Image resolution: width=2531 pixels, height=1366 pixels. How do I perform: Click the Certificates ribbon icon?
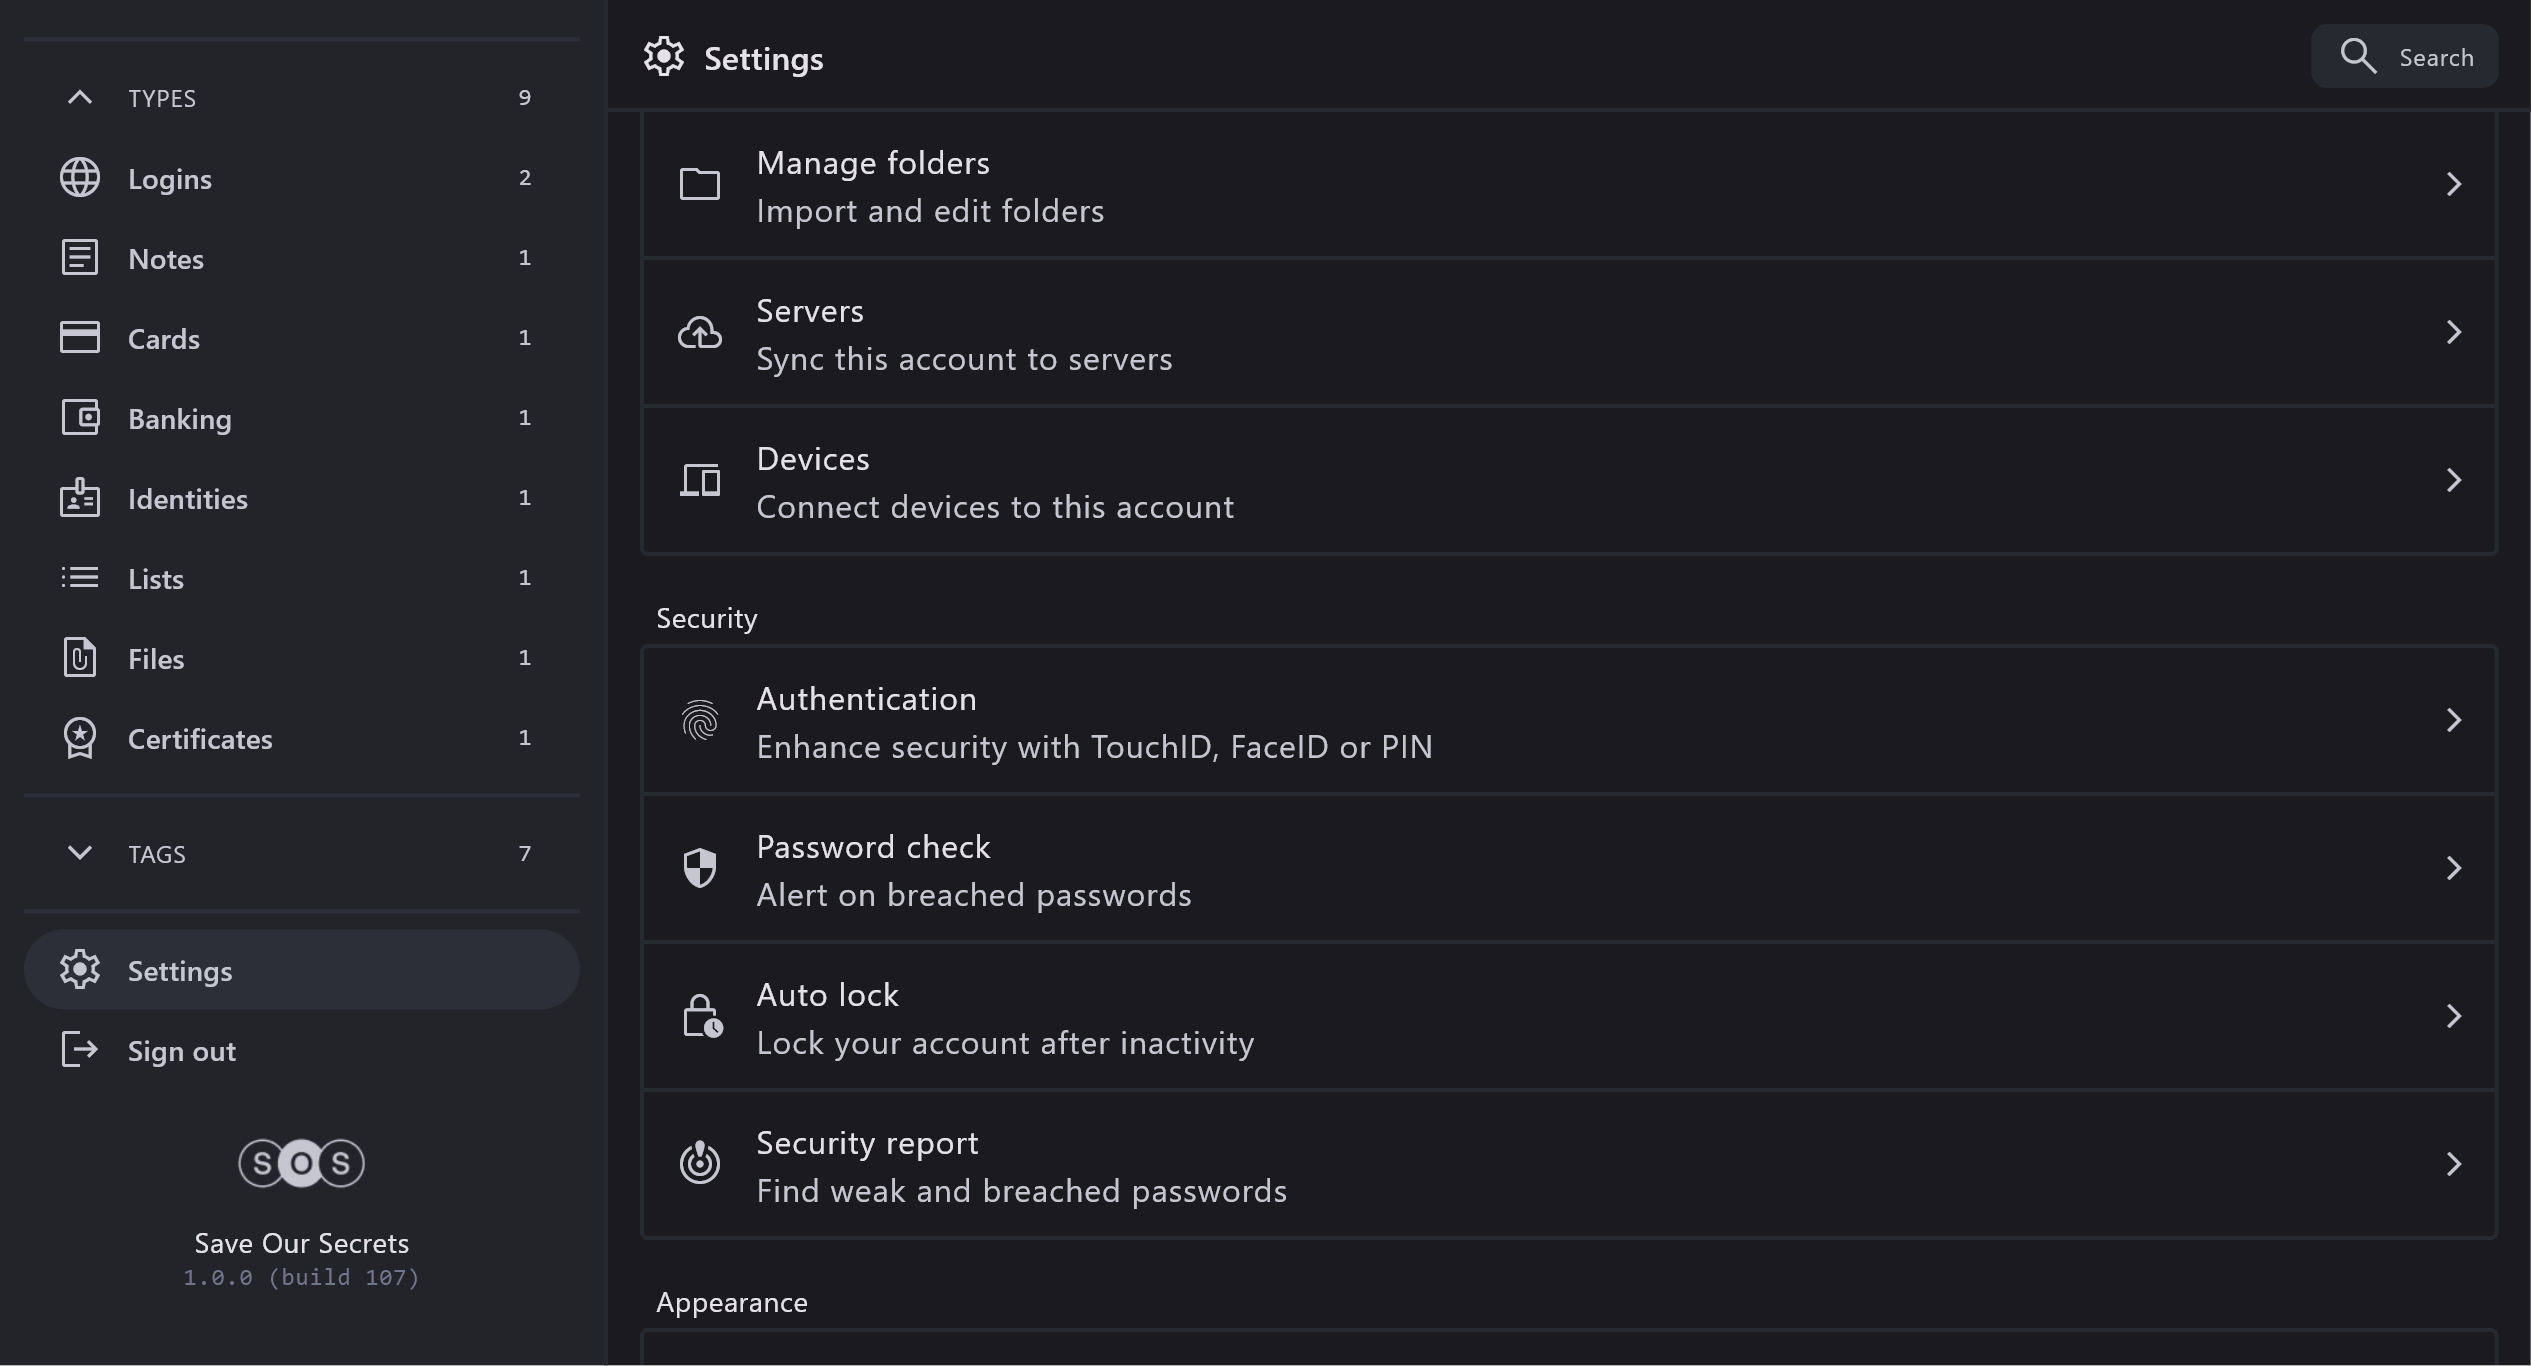click(80, 738)
